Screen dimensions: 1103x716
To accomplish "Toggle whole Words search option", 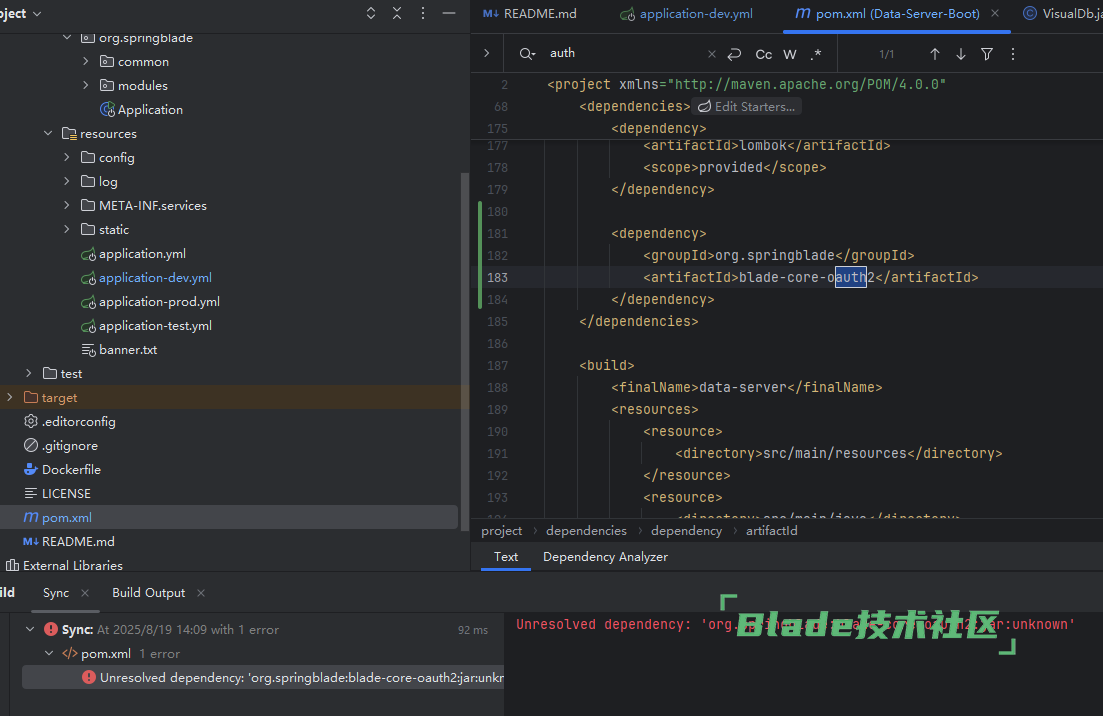I will pyautogui.click(x=790, y=54).
